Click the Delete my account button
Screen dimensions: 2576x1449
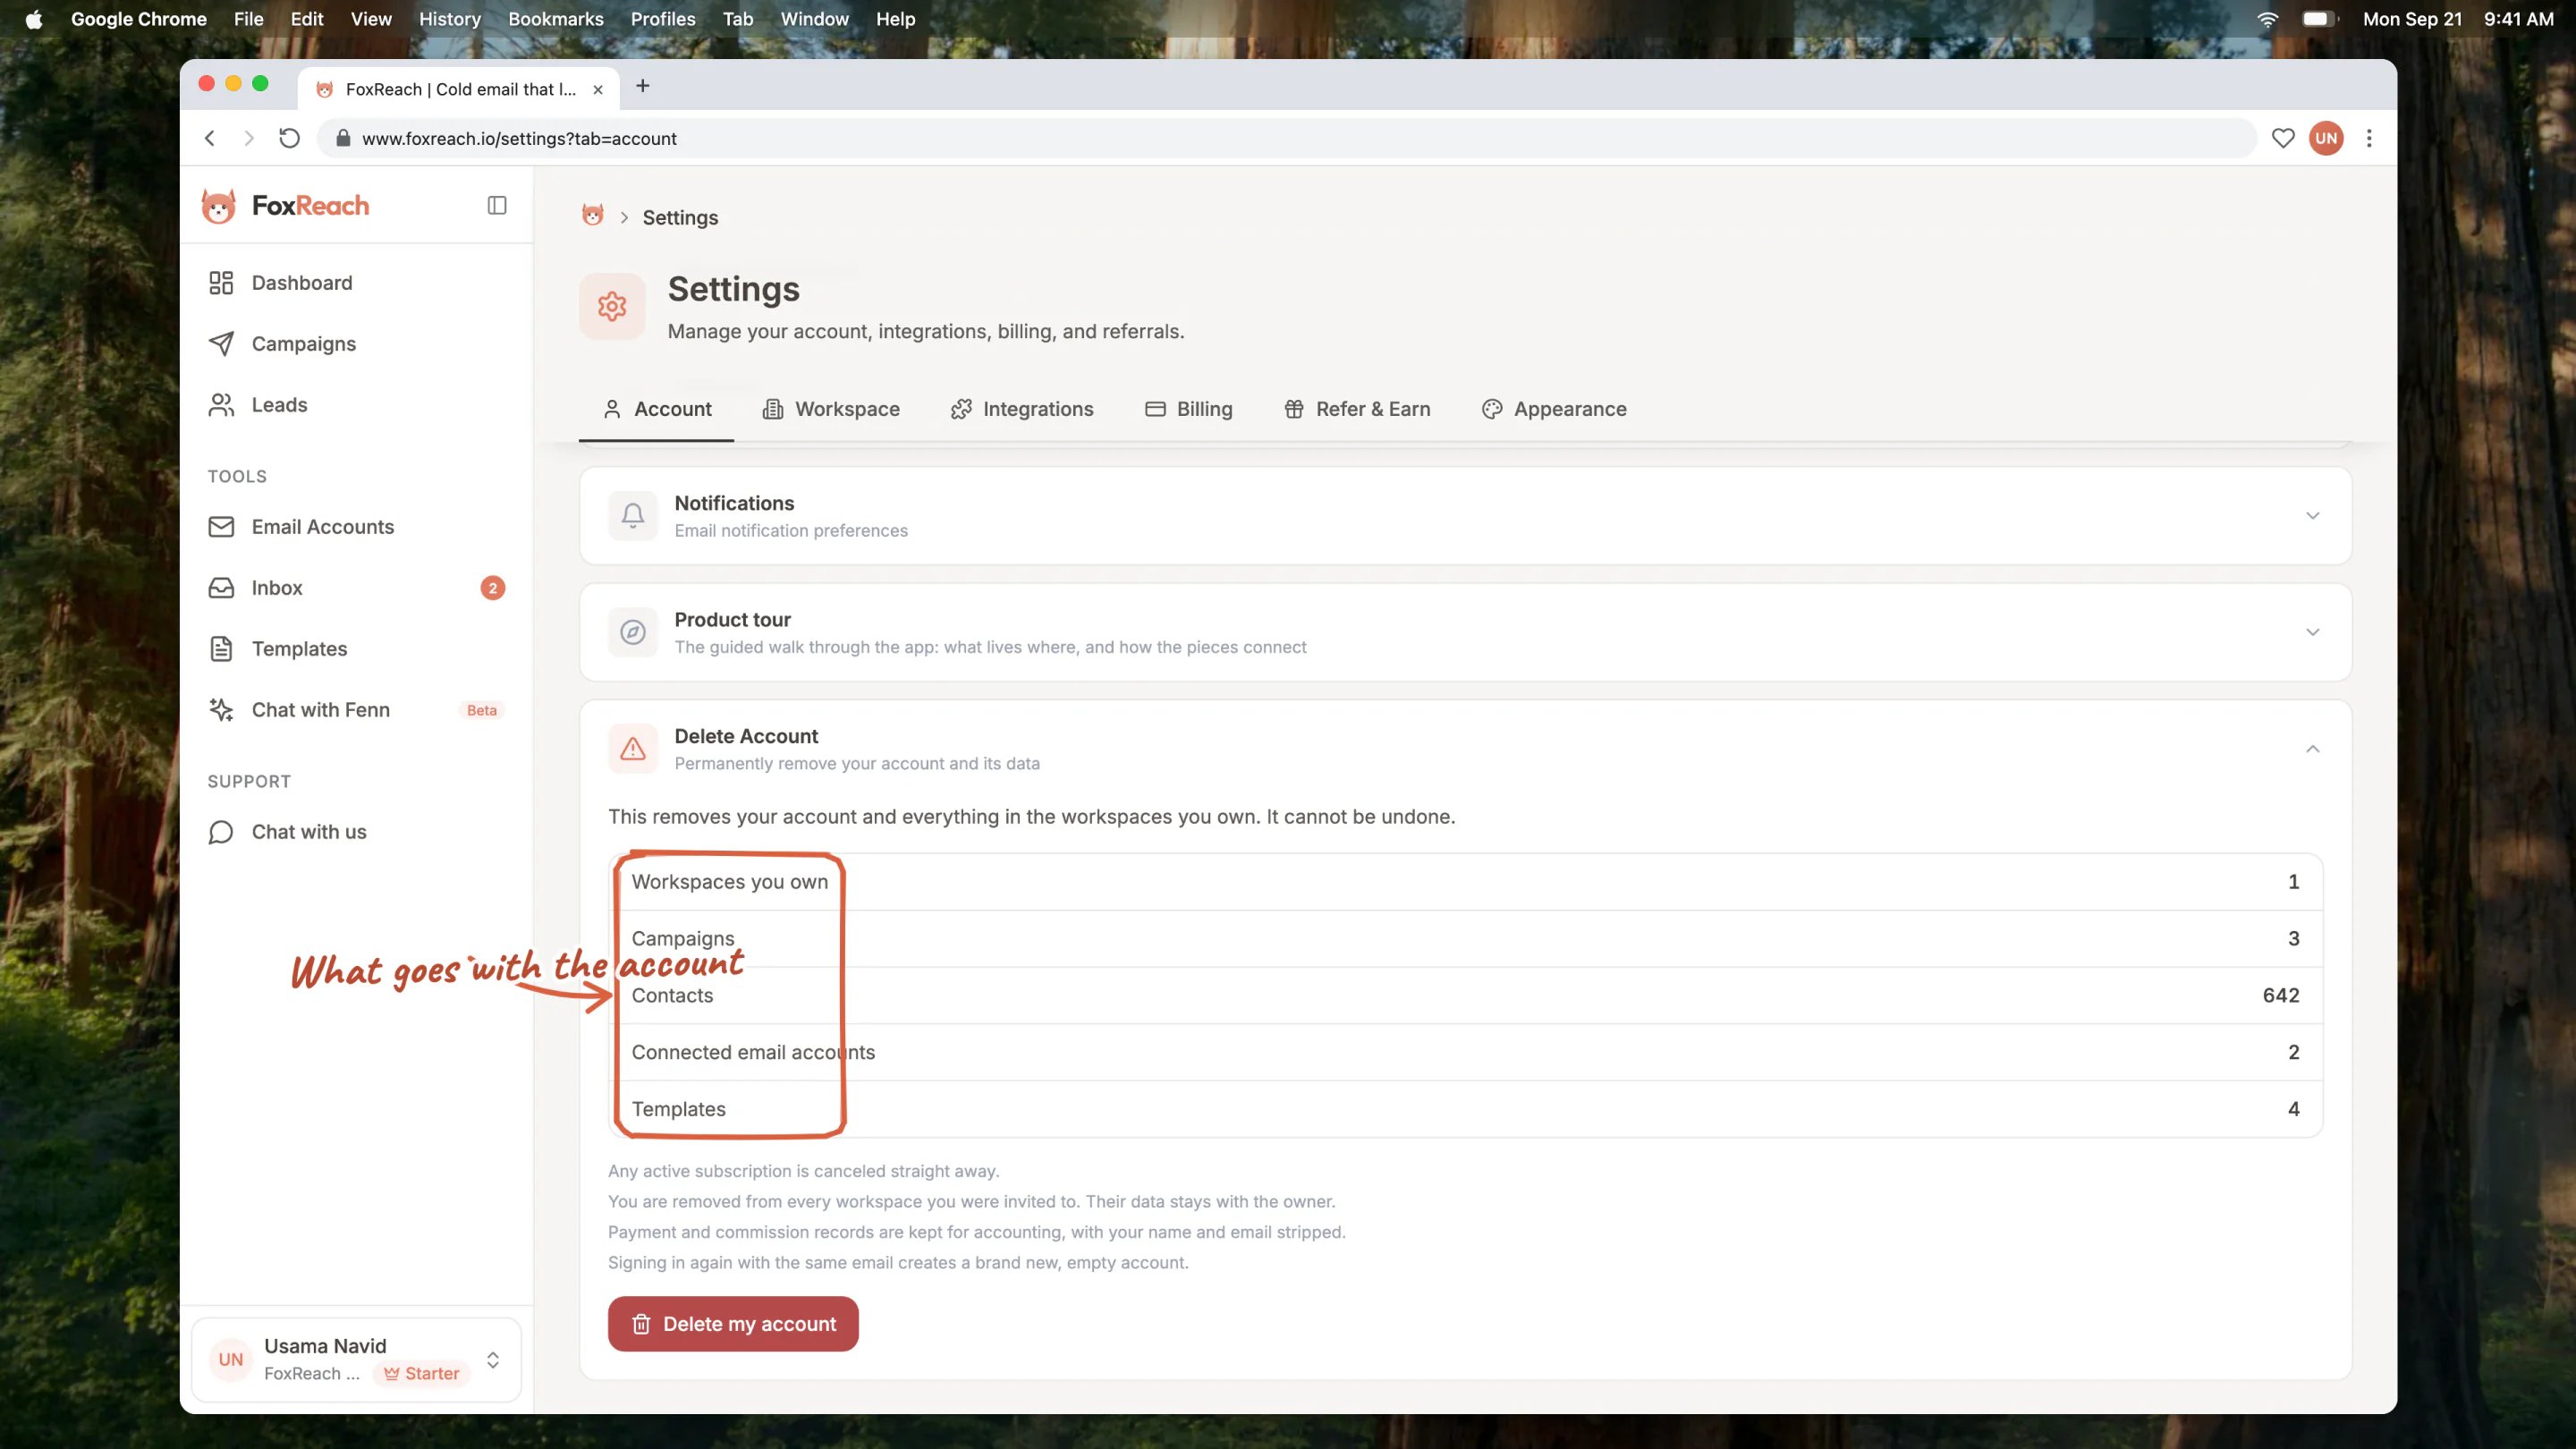[x=733, y=1323]
